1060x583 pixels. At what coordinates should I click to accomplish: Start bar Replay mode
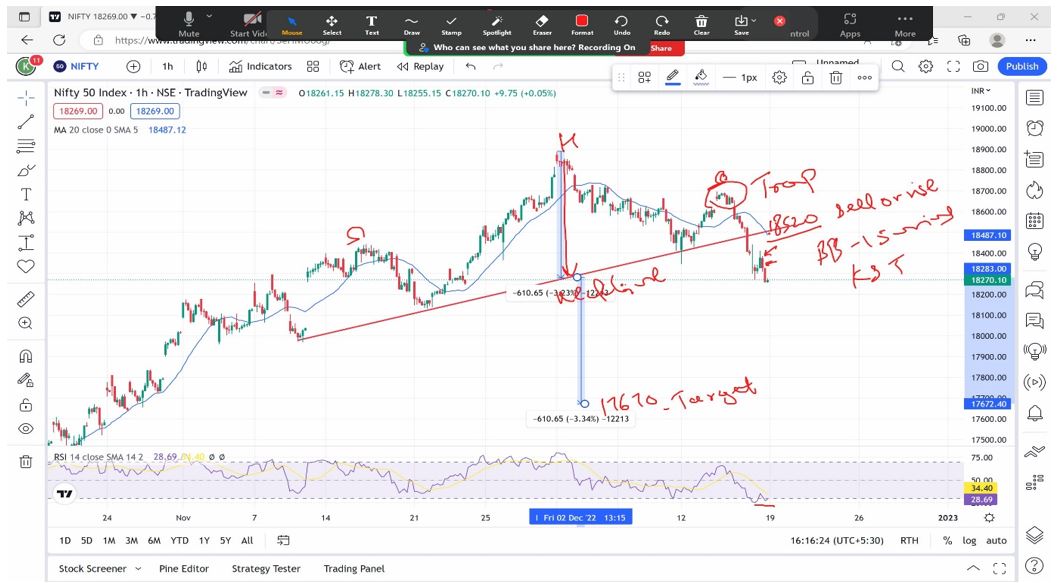(420, 66)
